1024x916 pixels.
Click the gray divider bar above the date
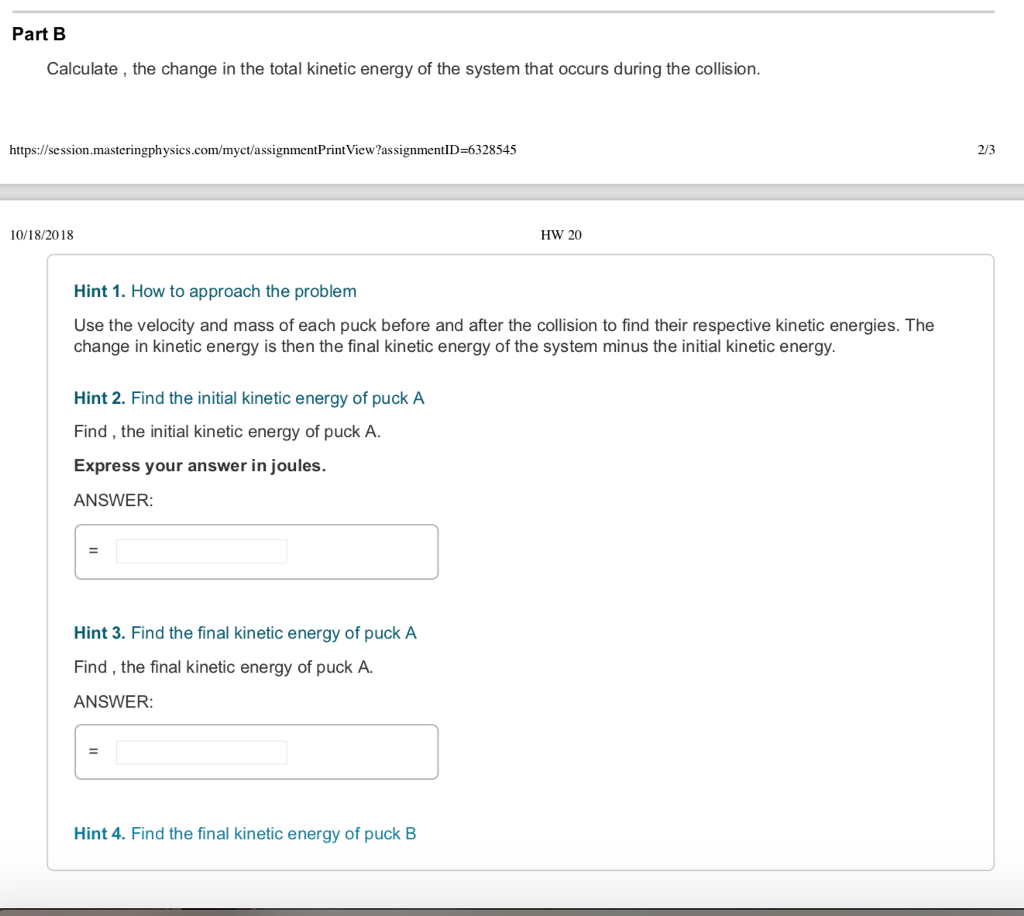pos(512,189)
